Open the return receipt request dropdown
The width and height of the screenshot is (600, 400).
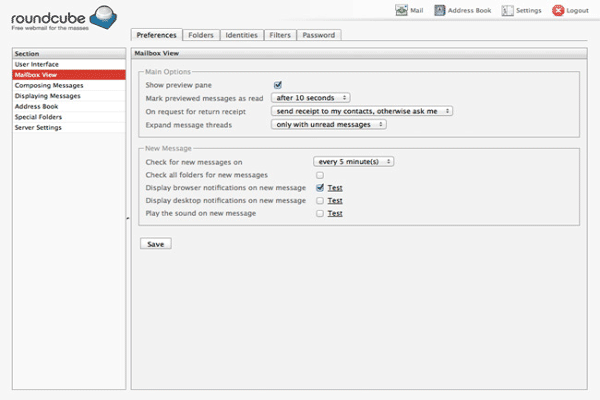coord(362,111)
